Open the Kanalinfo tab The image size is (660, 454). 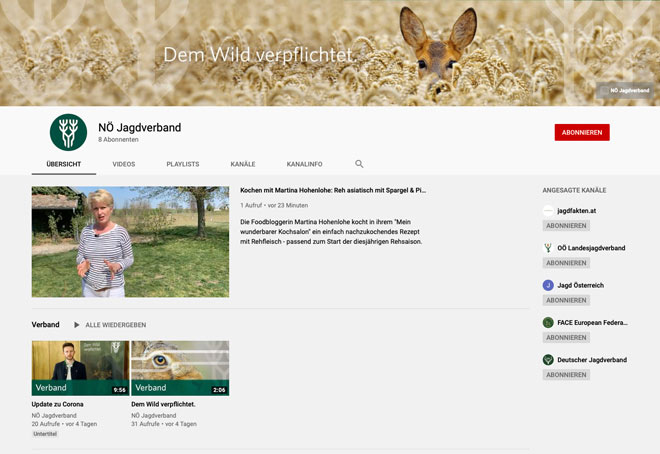point(304,164)
